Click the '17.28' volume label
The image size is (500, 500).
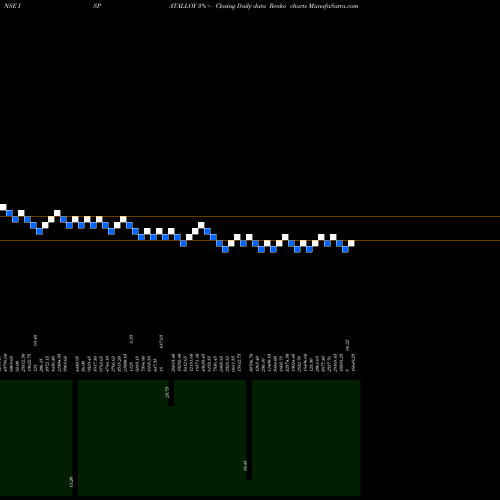coord(71,482)
